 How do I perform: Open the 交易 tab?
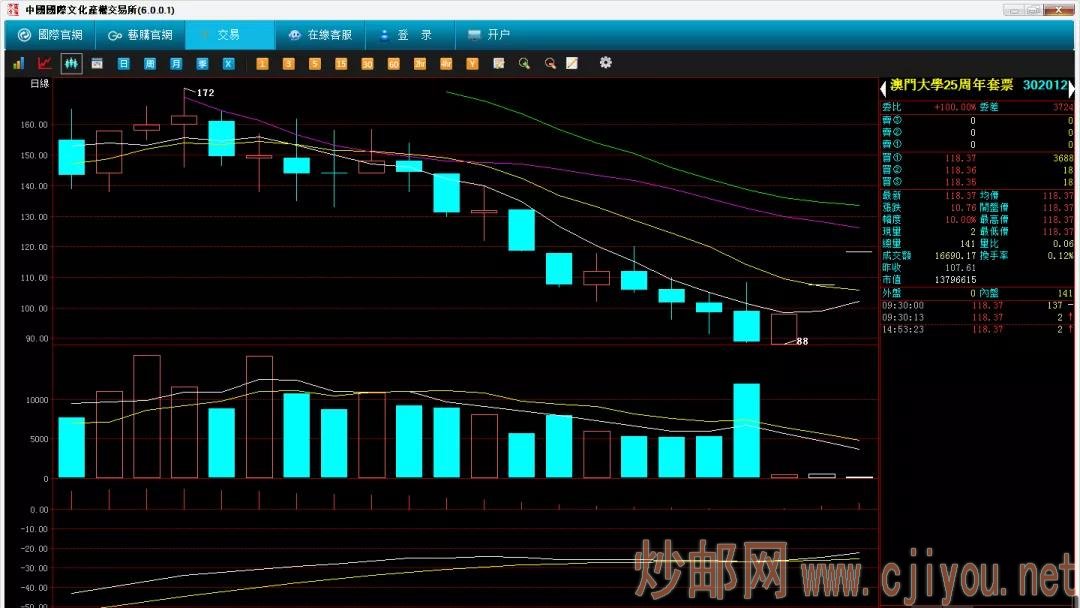[x=229, y=35]
